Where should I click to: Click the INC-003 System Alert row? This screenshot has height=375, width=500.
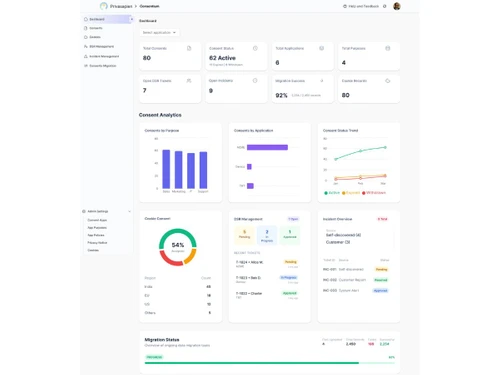(356, 291)
